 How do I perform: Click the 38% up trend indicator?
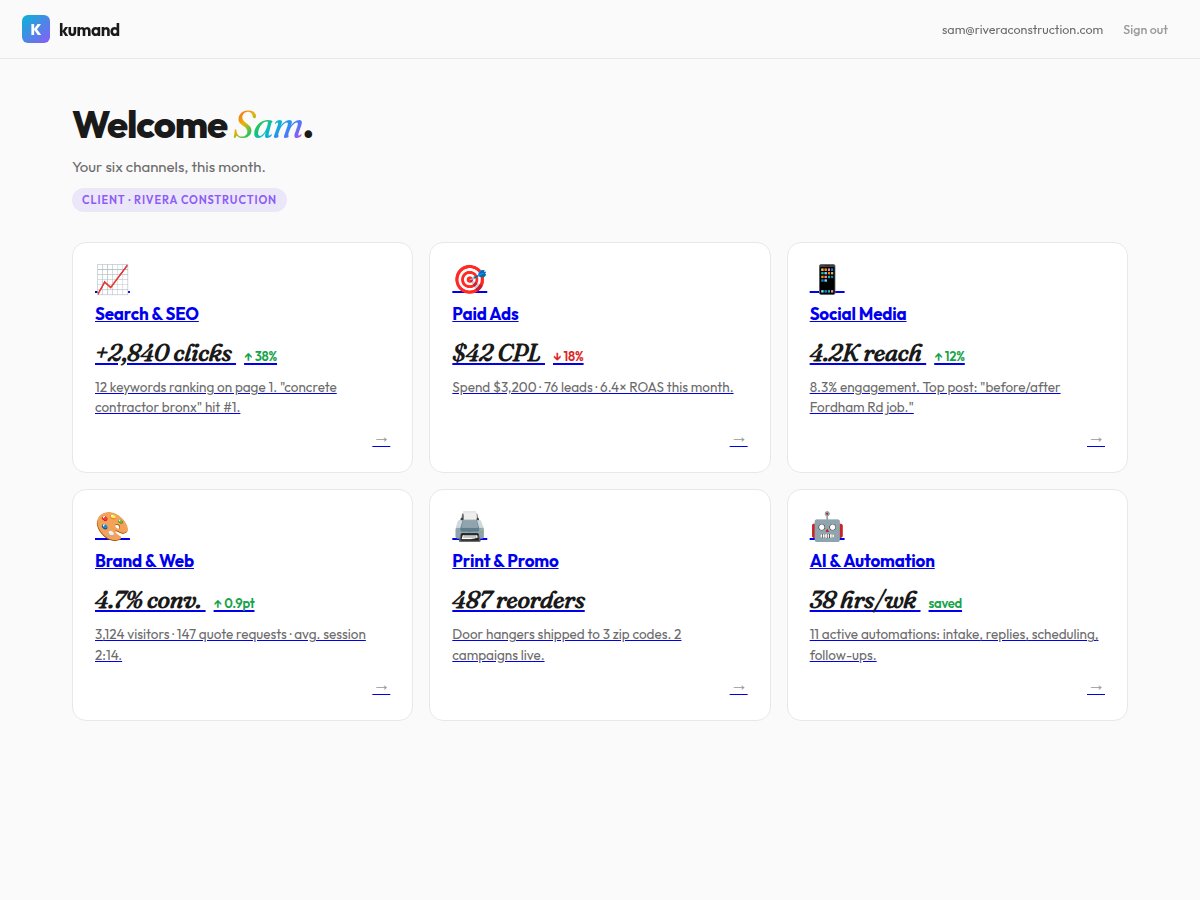click(x=261, y=356)
